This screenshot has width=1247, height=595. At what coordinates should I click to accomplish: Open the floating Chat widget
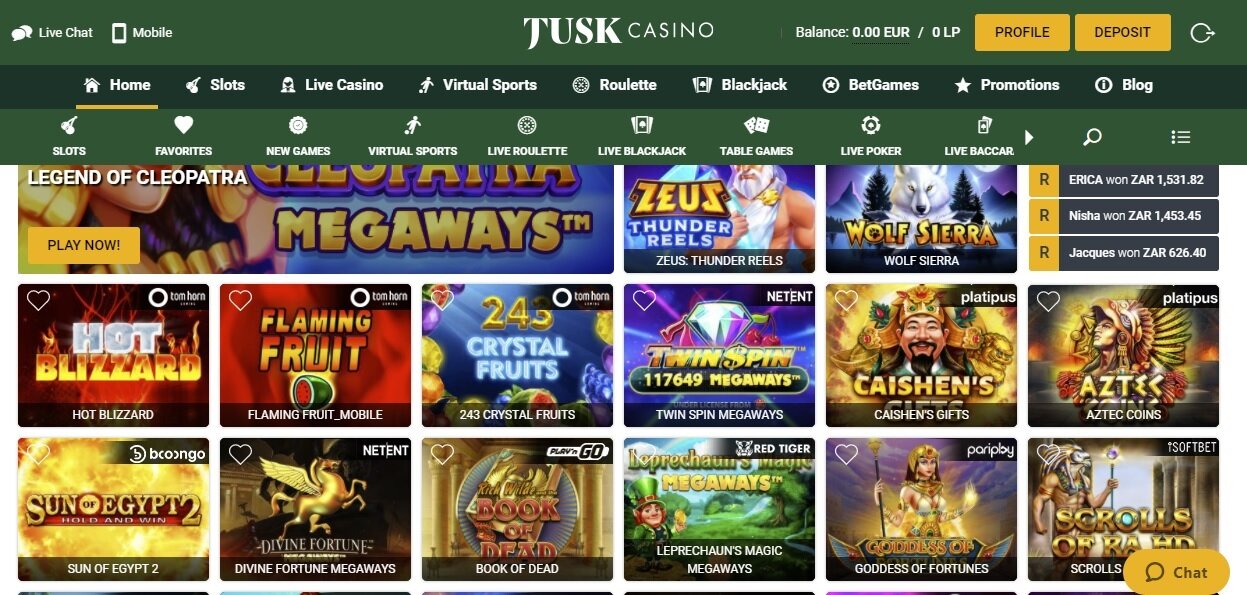pos(1176,572)
